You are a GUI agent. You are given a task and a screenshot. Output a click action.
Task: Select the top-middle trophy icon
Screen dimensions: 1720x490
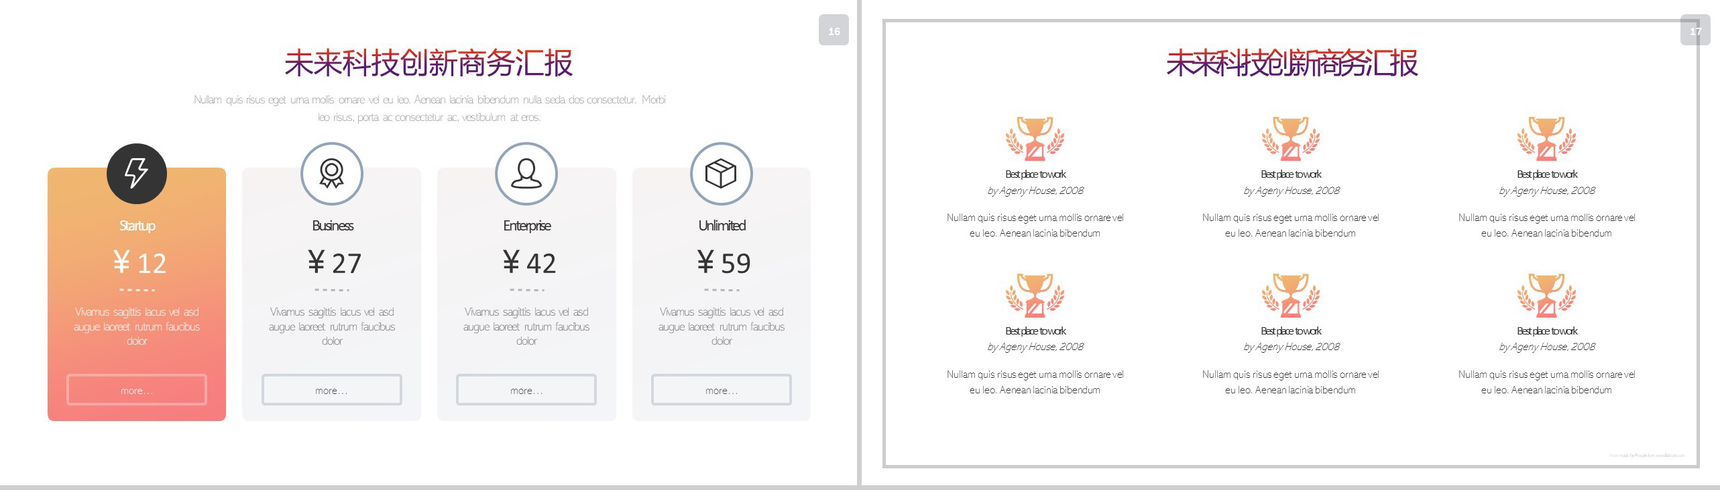coord(1291,139)
